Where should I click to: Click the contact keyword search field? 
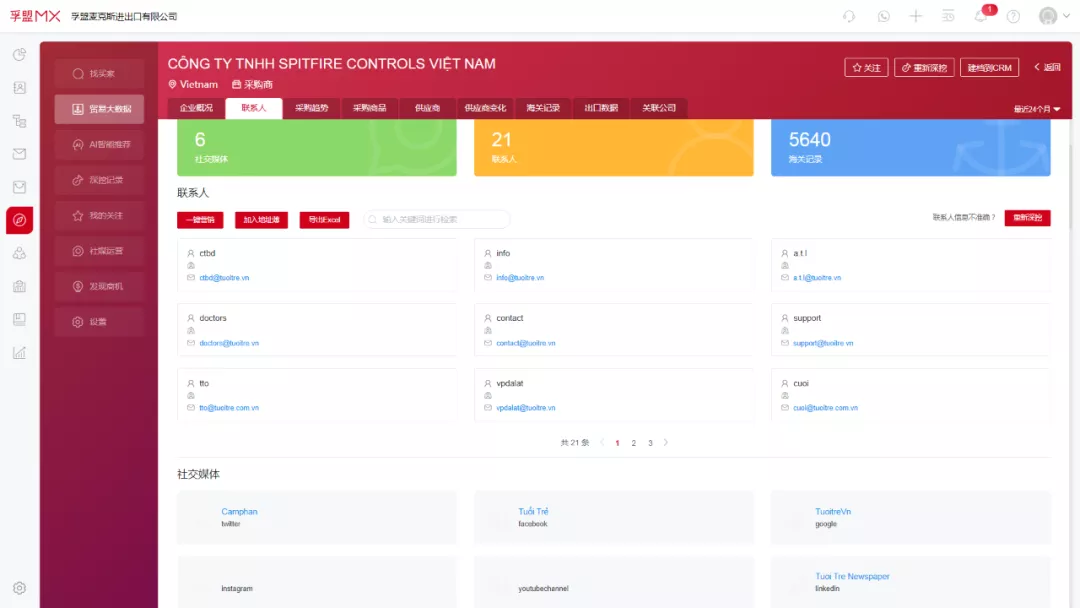tap(440, 219)
